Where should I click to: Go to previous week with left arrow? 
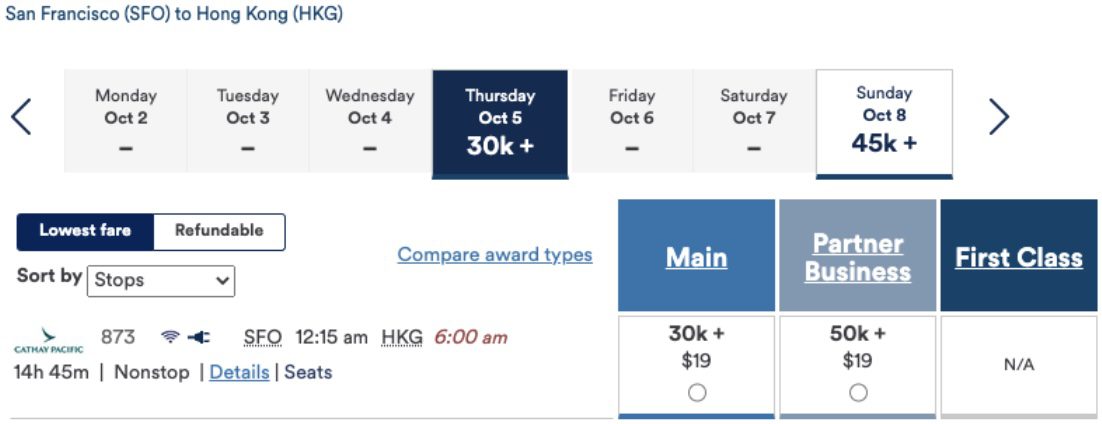tap(21, 117)
